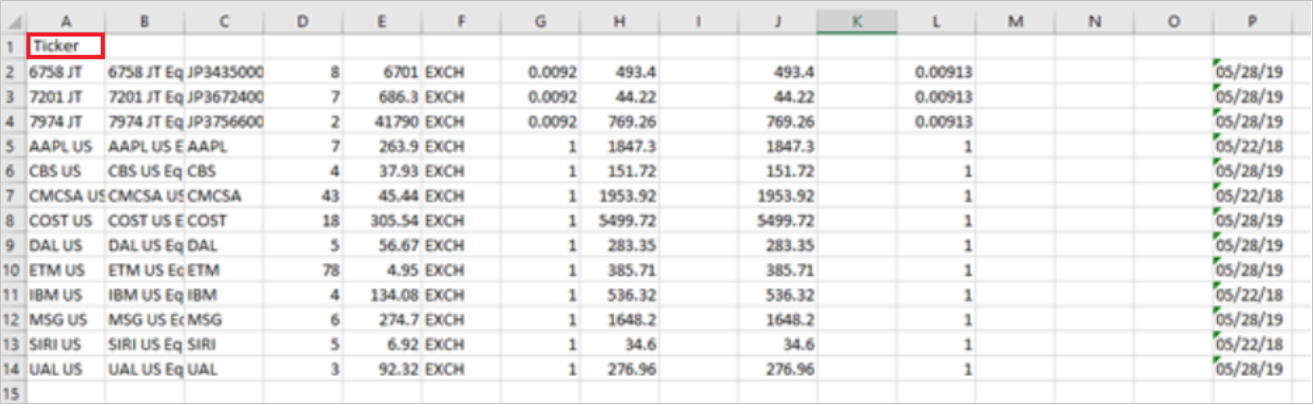Viewport: 1313px width, 404px height.
Task: Click the AAPL US cell in column A
Action: pos(66,146)
